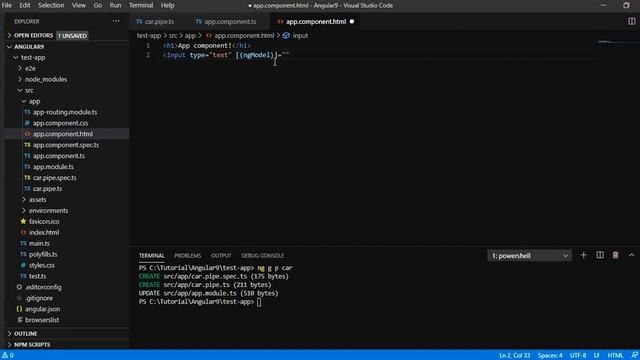Open the Go menu
The width and height of the screenshot is (640, 360).
click(98, 5)
